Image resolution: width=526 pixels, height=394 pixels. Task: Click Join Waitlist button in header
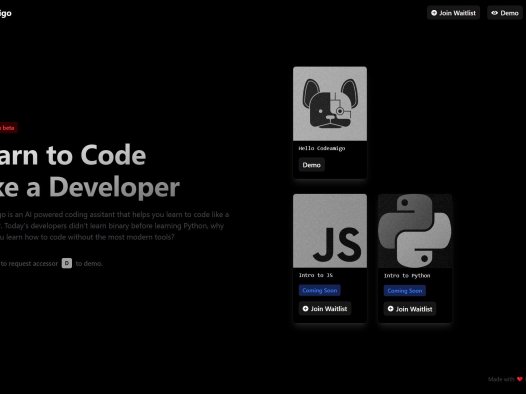click(453, 13)
